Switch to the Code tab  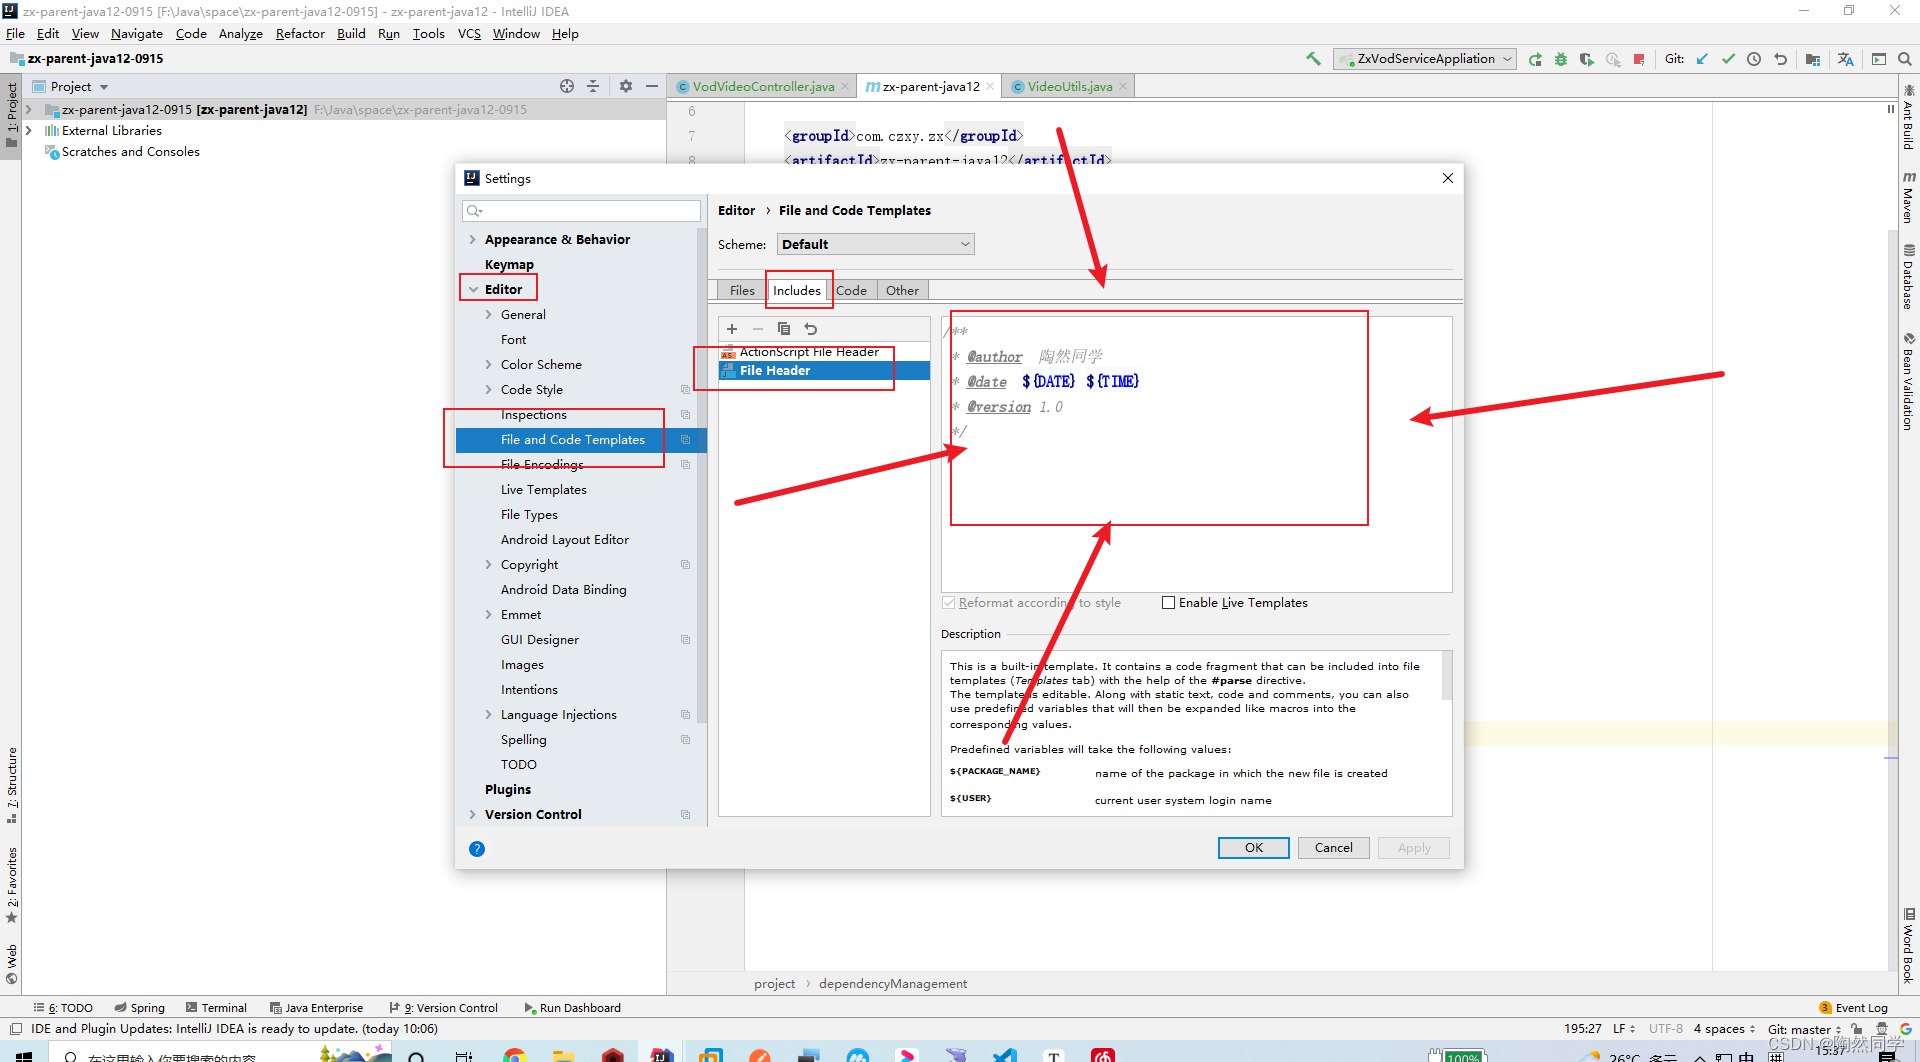click(851, 291)
